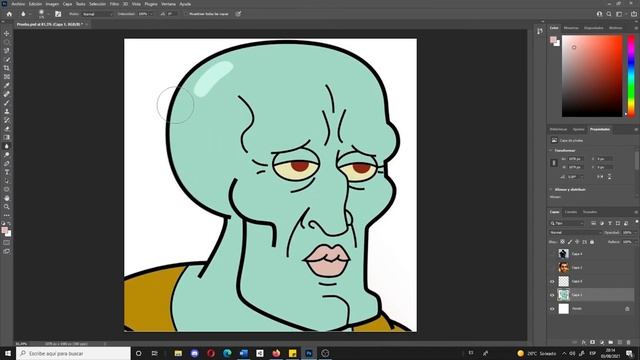Select the Crop tool
The width and height of the screenshot is (640, 360).
pyautogui.click(x=7, y=68)
